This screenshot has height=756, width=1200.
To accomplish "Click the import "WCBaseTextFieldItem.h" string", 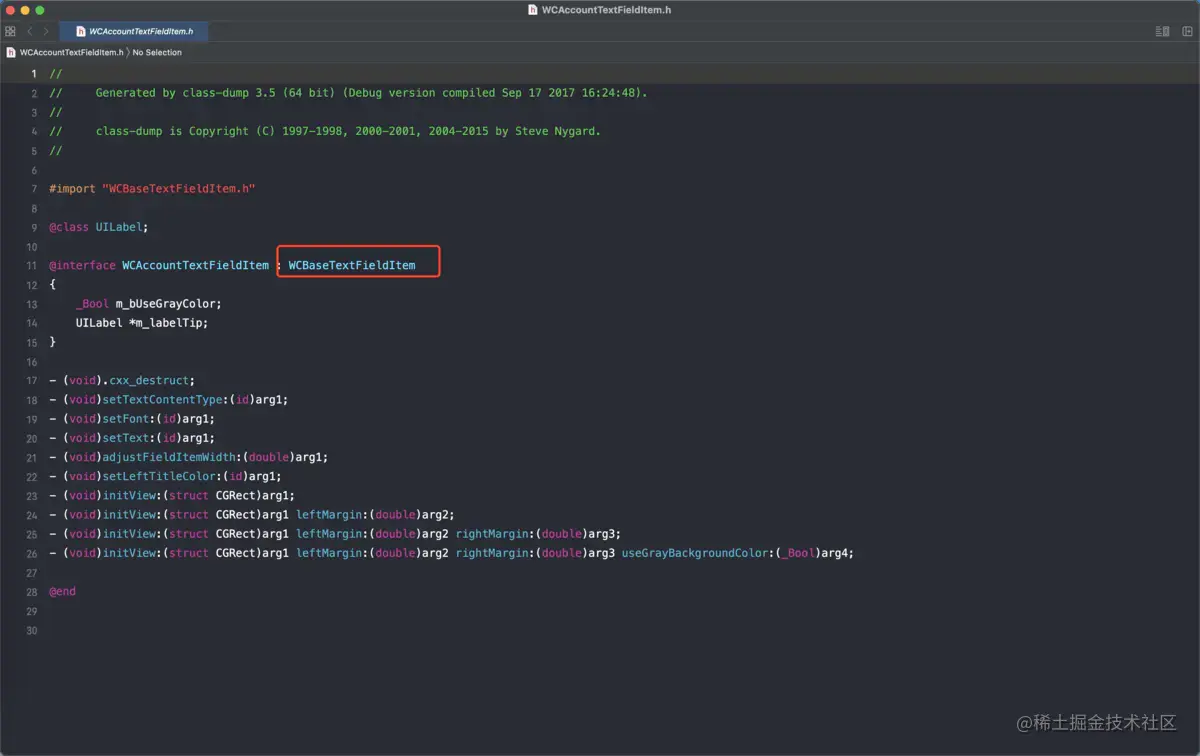I will click(179, 188).
